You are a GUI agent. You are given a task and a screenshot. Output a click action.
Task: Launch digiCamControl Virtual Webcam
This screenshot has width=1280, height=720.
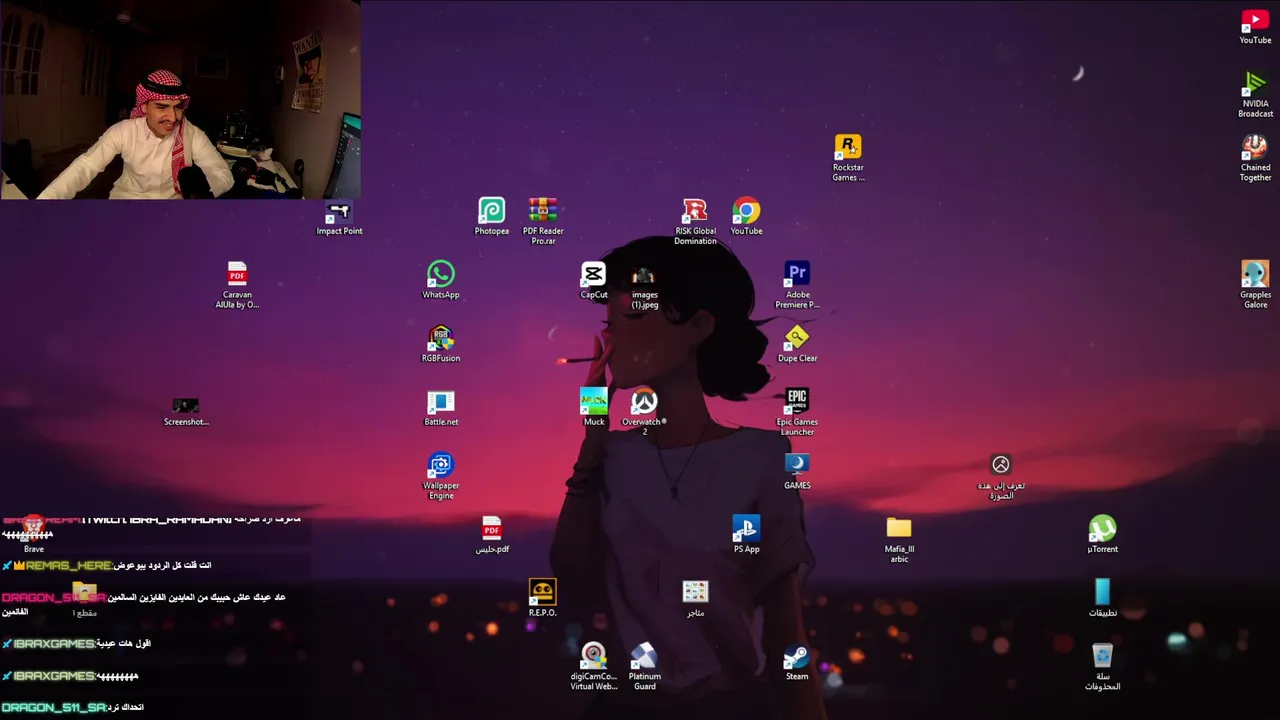pyautogui.click(x=593, y=667)
